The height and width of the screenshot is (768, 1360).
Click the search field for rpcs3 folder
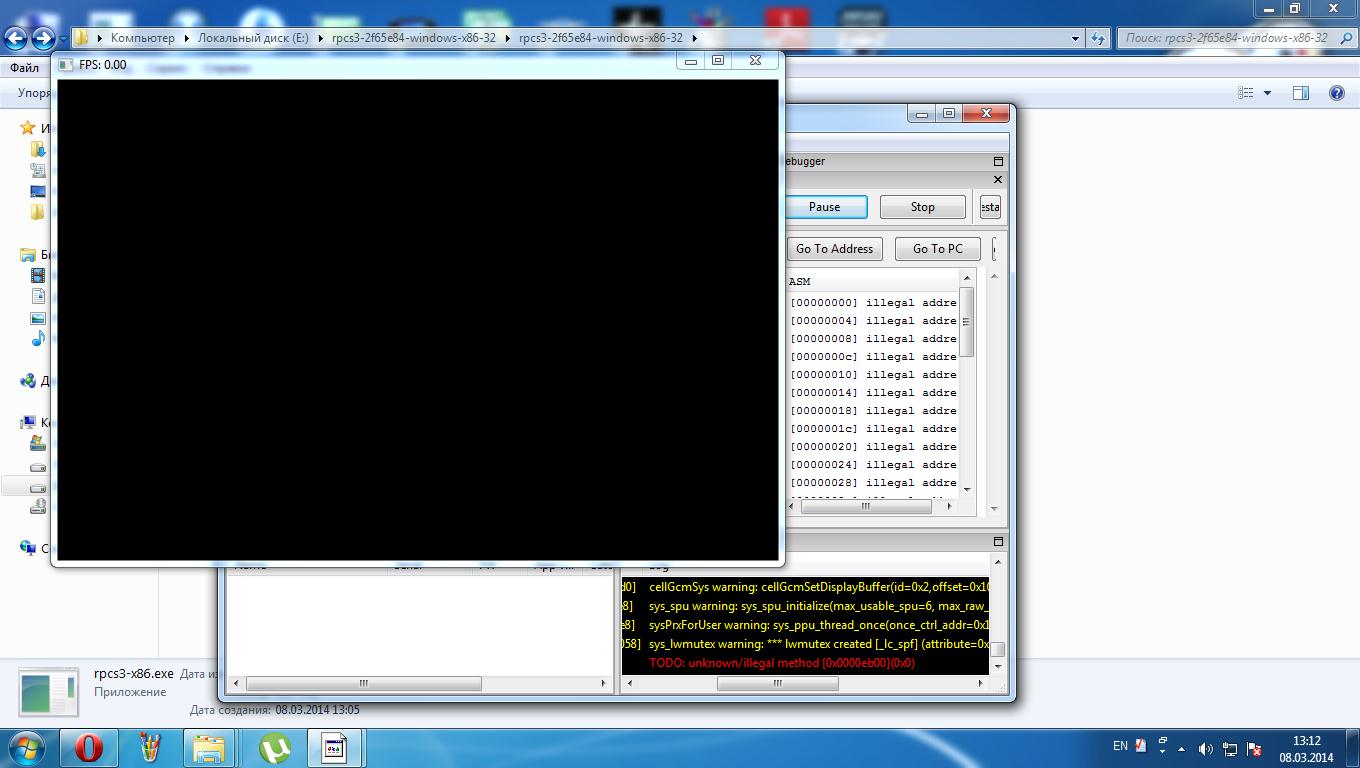pyautogui.click(x=1225, y=38)
